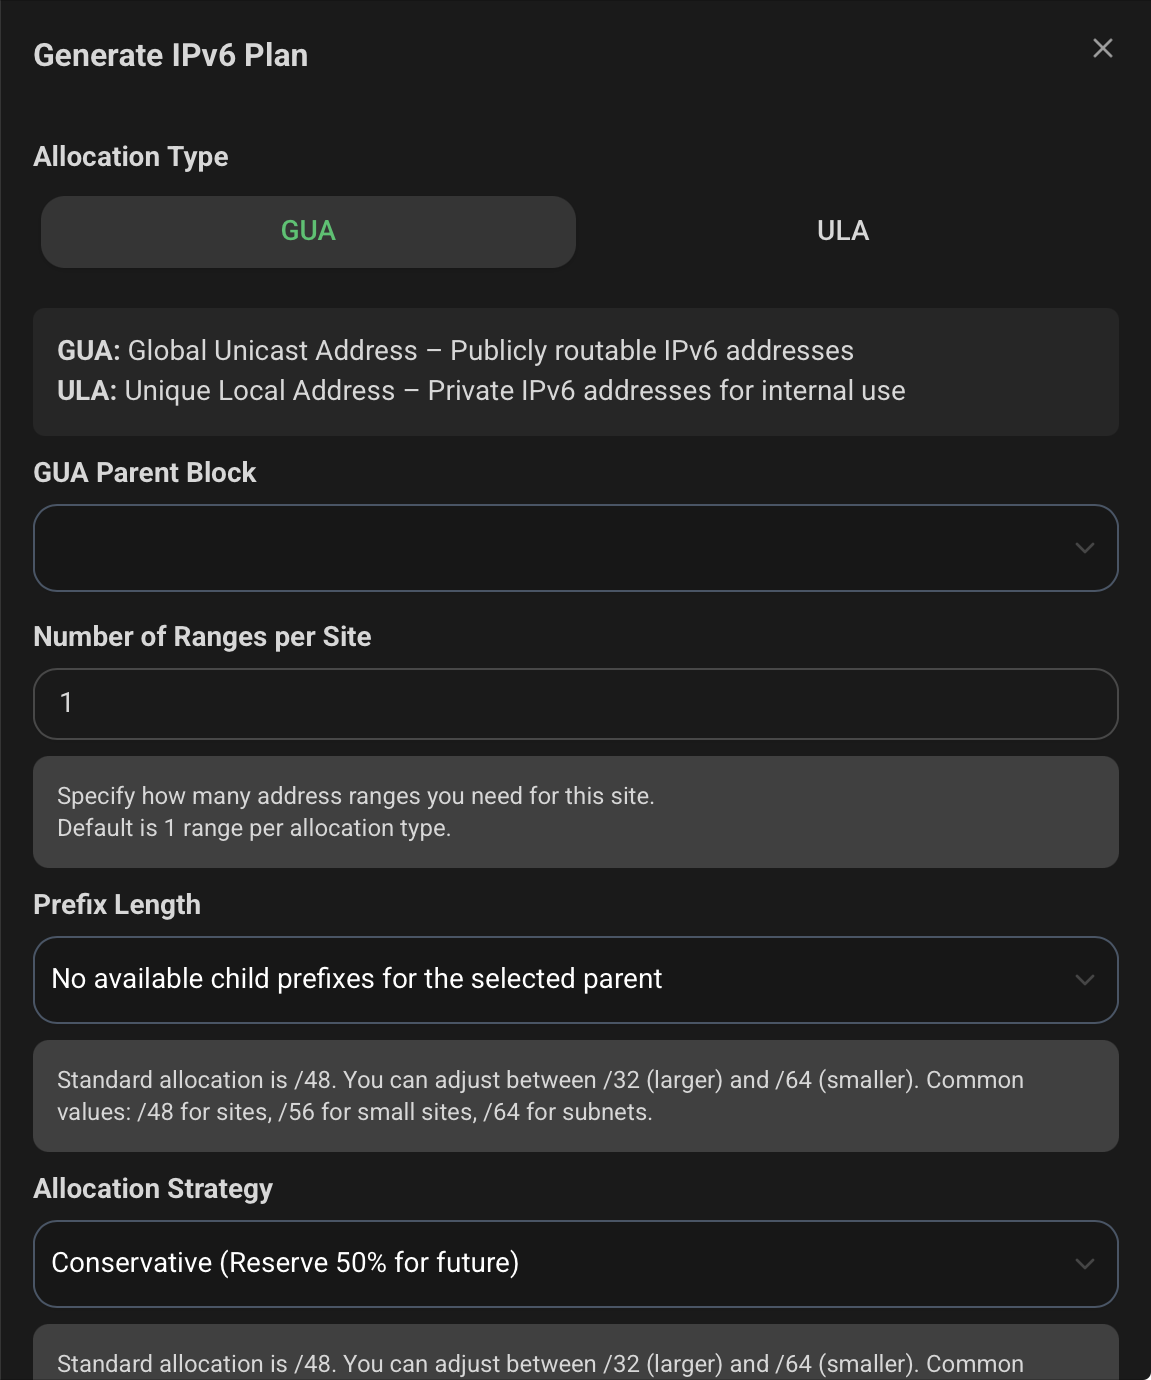This screenshot has width=1151, height=1380.
Task: Close the Generate IPv6 Plan dialog
Action: pyautogui.click(x=1103, y=48)
